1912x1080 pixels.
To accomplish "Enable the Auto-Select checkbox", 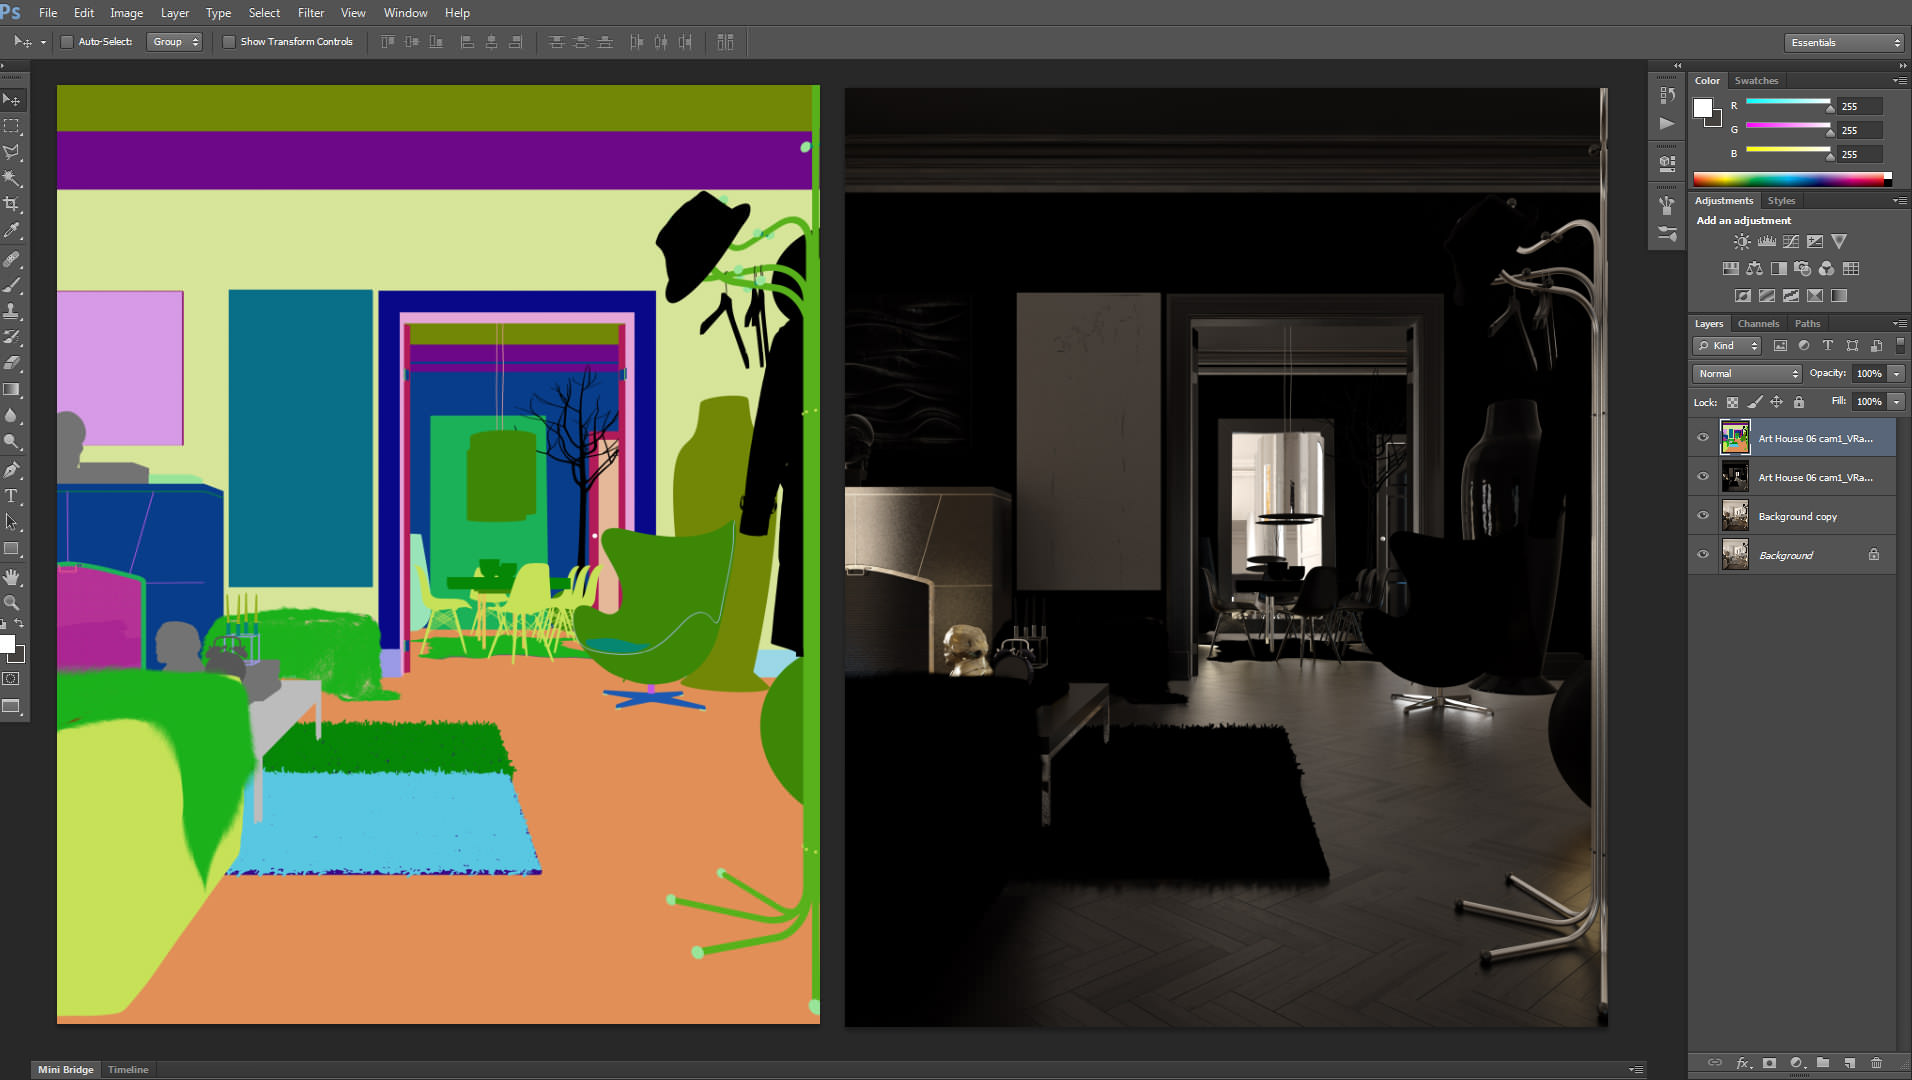I will coord(67,42).
